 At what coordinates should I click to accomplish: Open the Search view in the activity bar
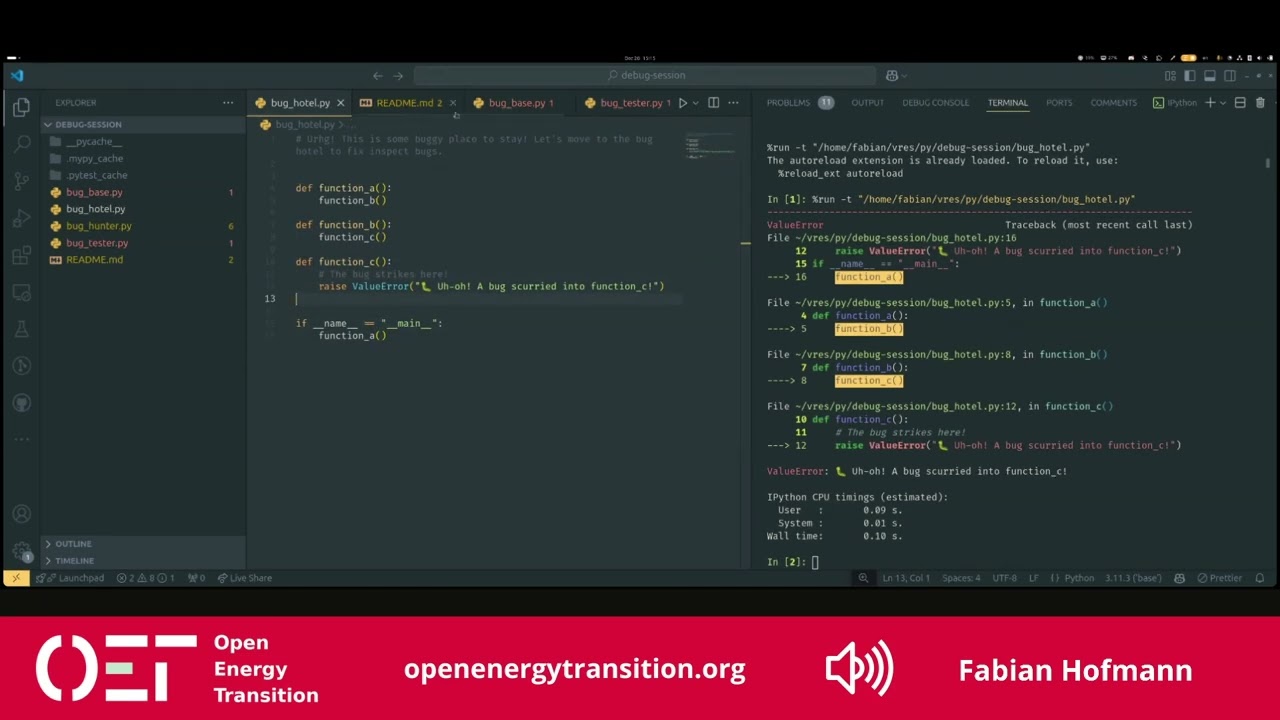pyautogui.click(x=21, y=144)
